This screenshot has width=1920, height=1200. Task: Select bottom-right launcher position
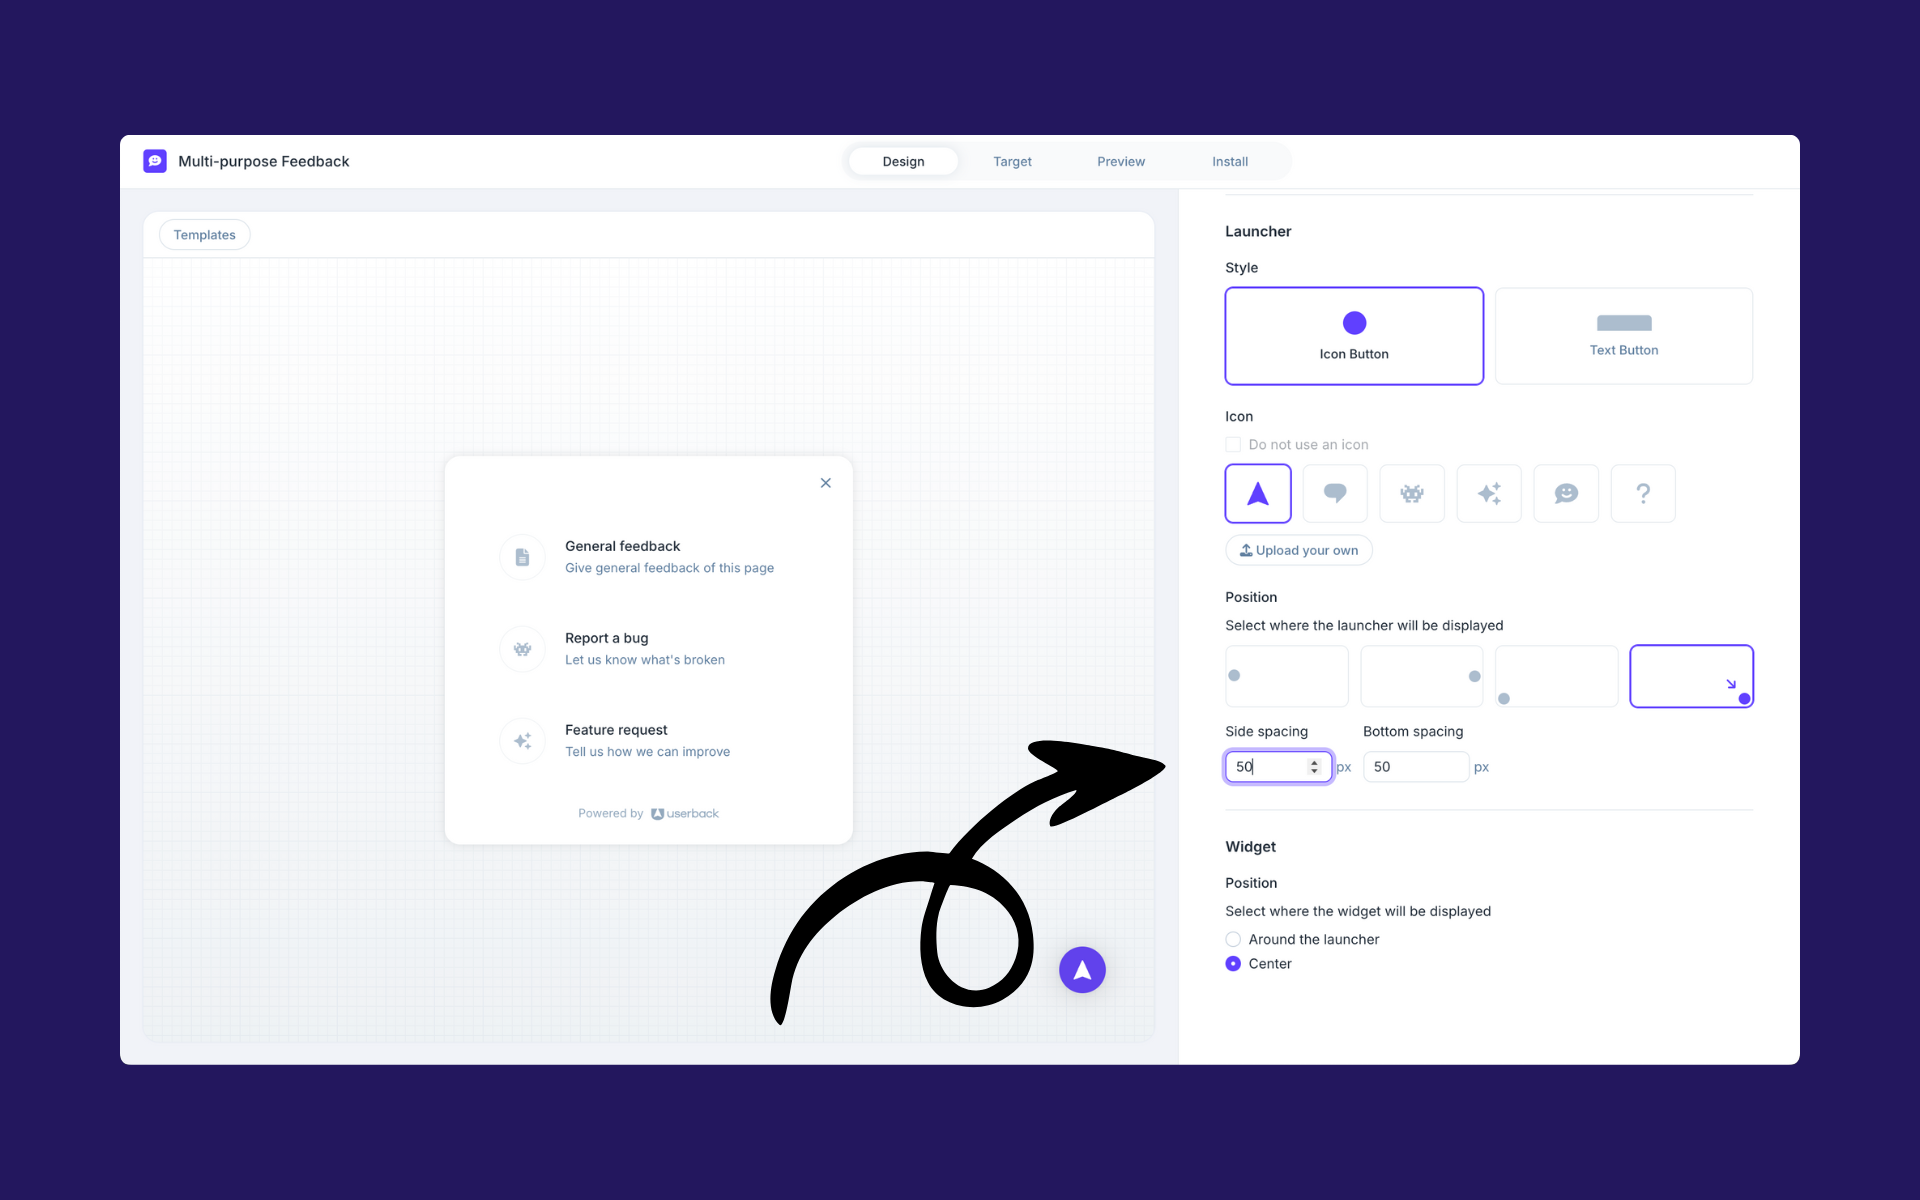click(1691, 675)
